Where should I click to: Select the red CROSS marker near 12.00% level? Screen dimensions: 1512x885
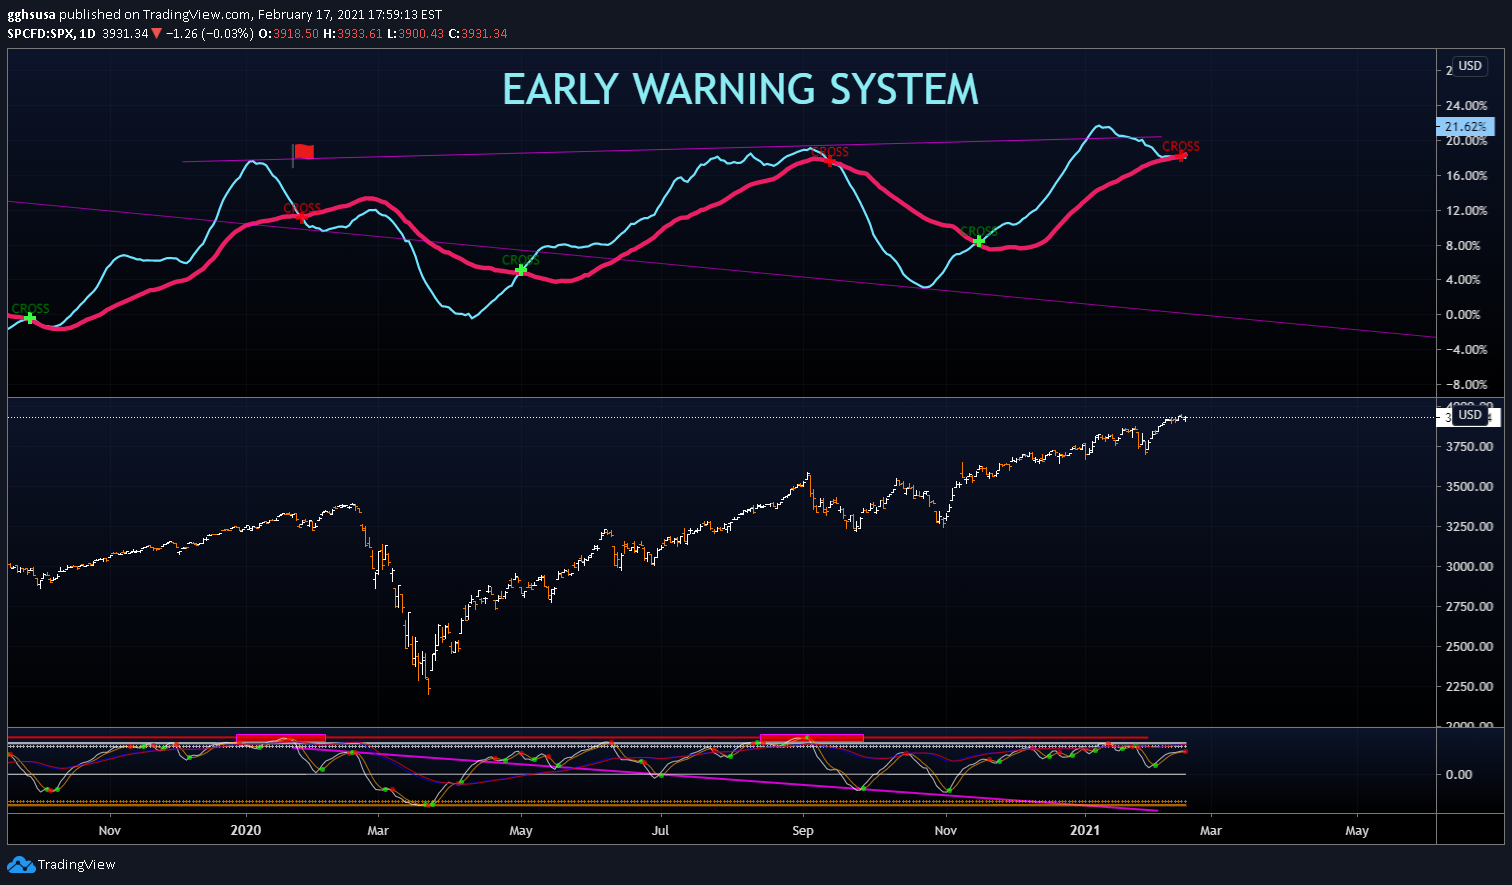301,216
